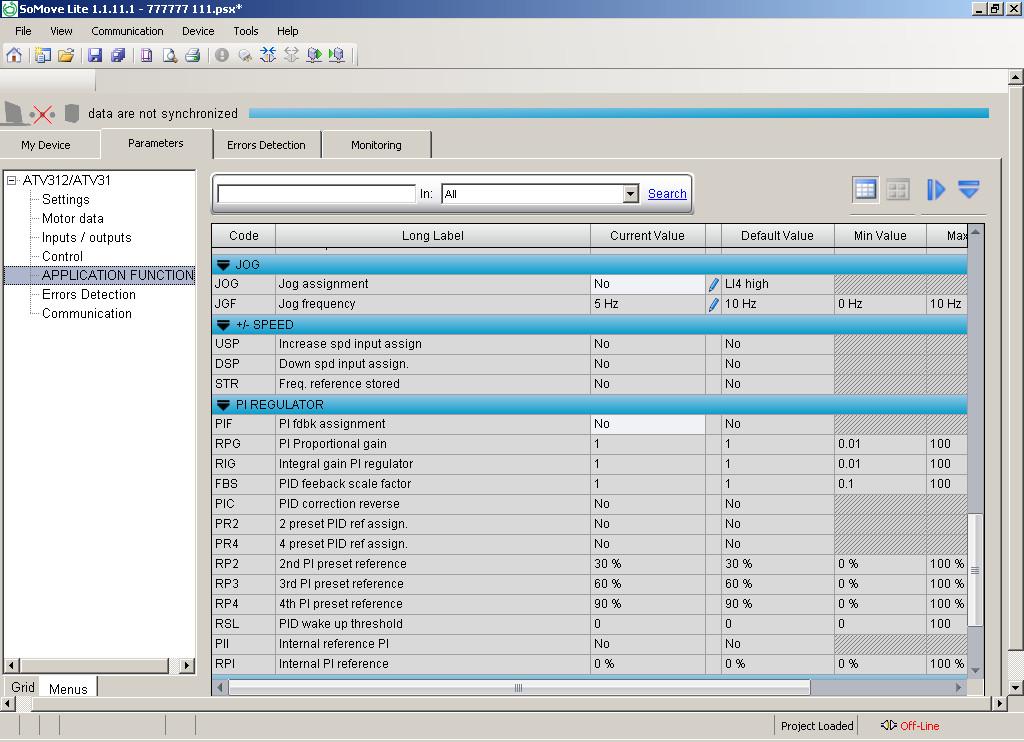Viewport: 1024px width, 742px height.
Task: Open print preview with the magnifier icon
Action: [170, 56]
